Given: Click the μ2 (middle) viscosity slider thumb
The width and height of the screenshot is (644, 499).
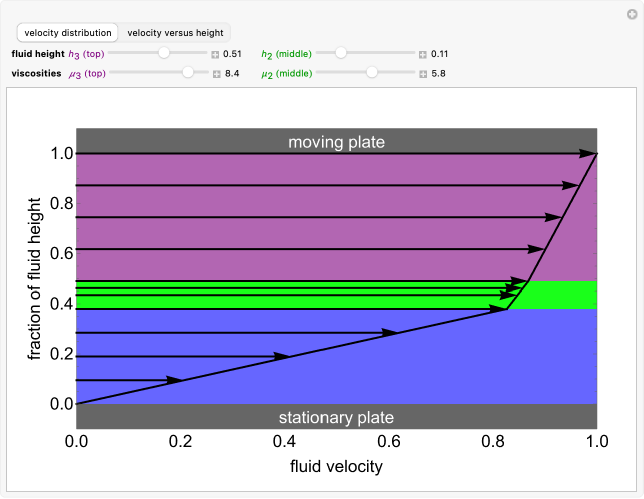Looking at the screenshot, I should point(372,72).
